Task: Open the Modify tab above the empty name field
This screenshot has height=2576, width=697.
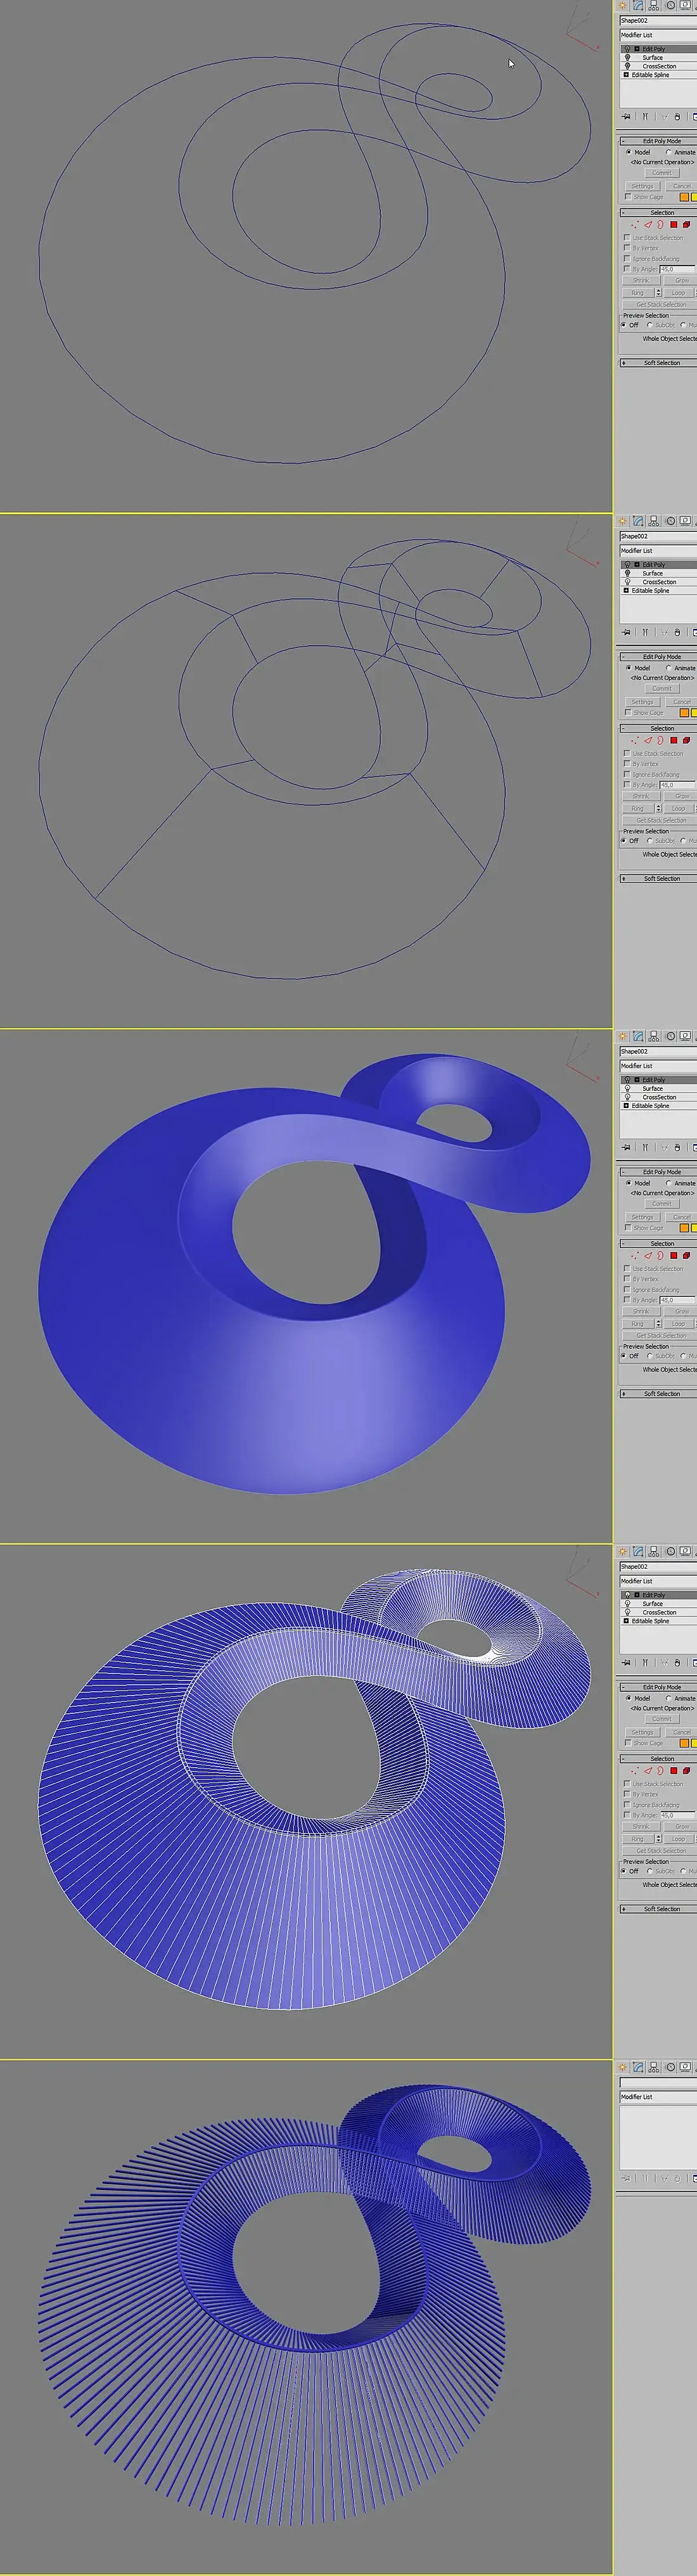Action: pos(638,2067)
